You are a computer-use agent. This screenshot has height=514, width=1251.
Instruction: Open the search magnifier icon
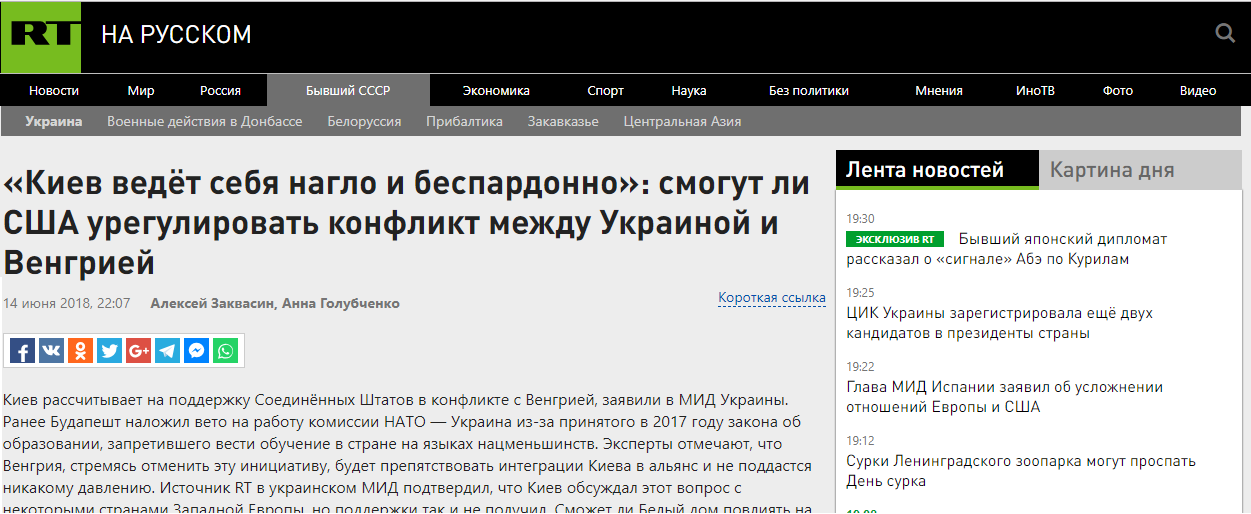pyautogui.click(x=1225, y=34)
